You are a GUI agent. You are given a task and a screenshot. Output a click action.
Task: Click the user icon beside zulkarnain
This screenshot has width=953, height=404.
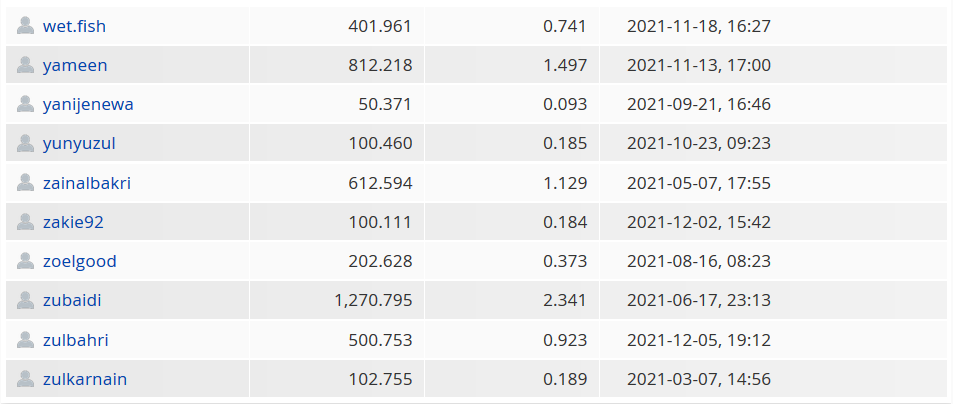click(26, 378)
